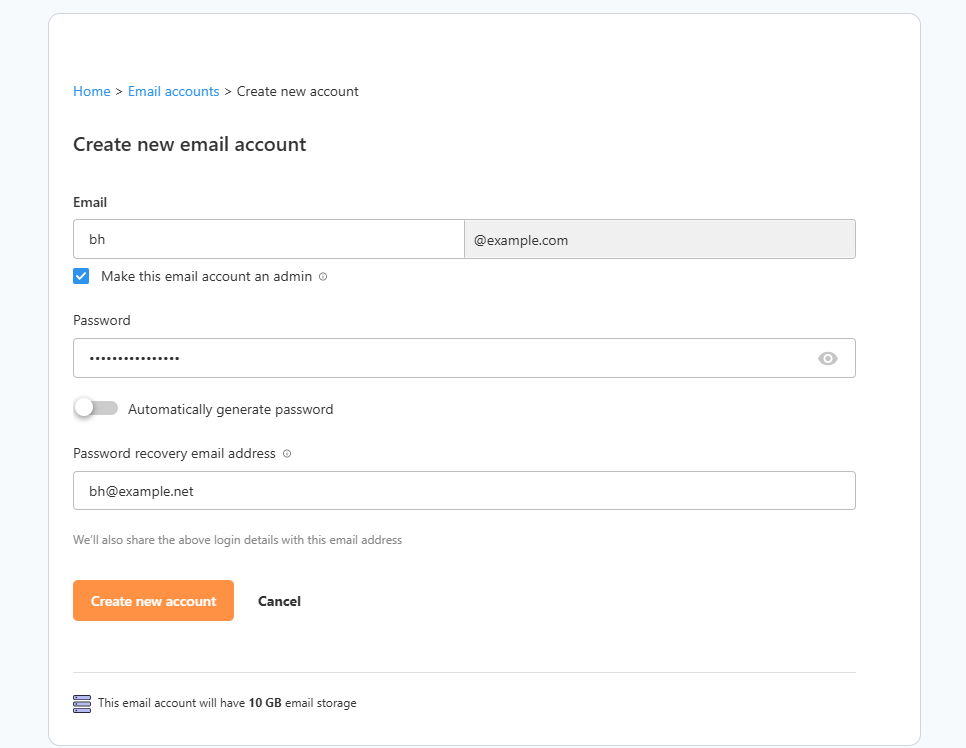
Task: Click the Create new email account heading
Action: [189, 145]
